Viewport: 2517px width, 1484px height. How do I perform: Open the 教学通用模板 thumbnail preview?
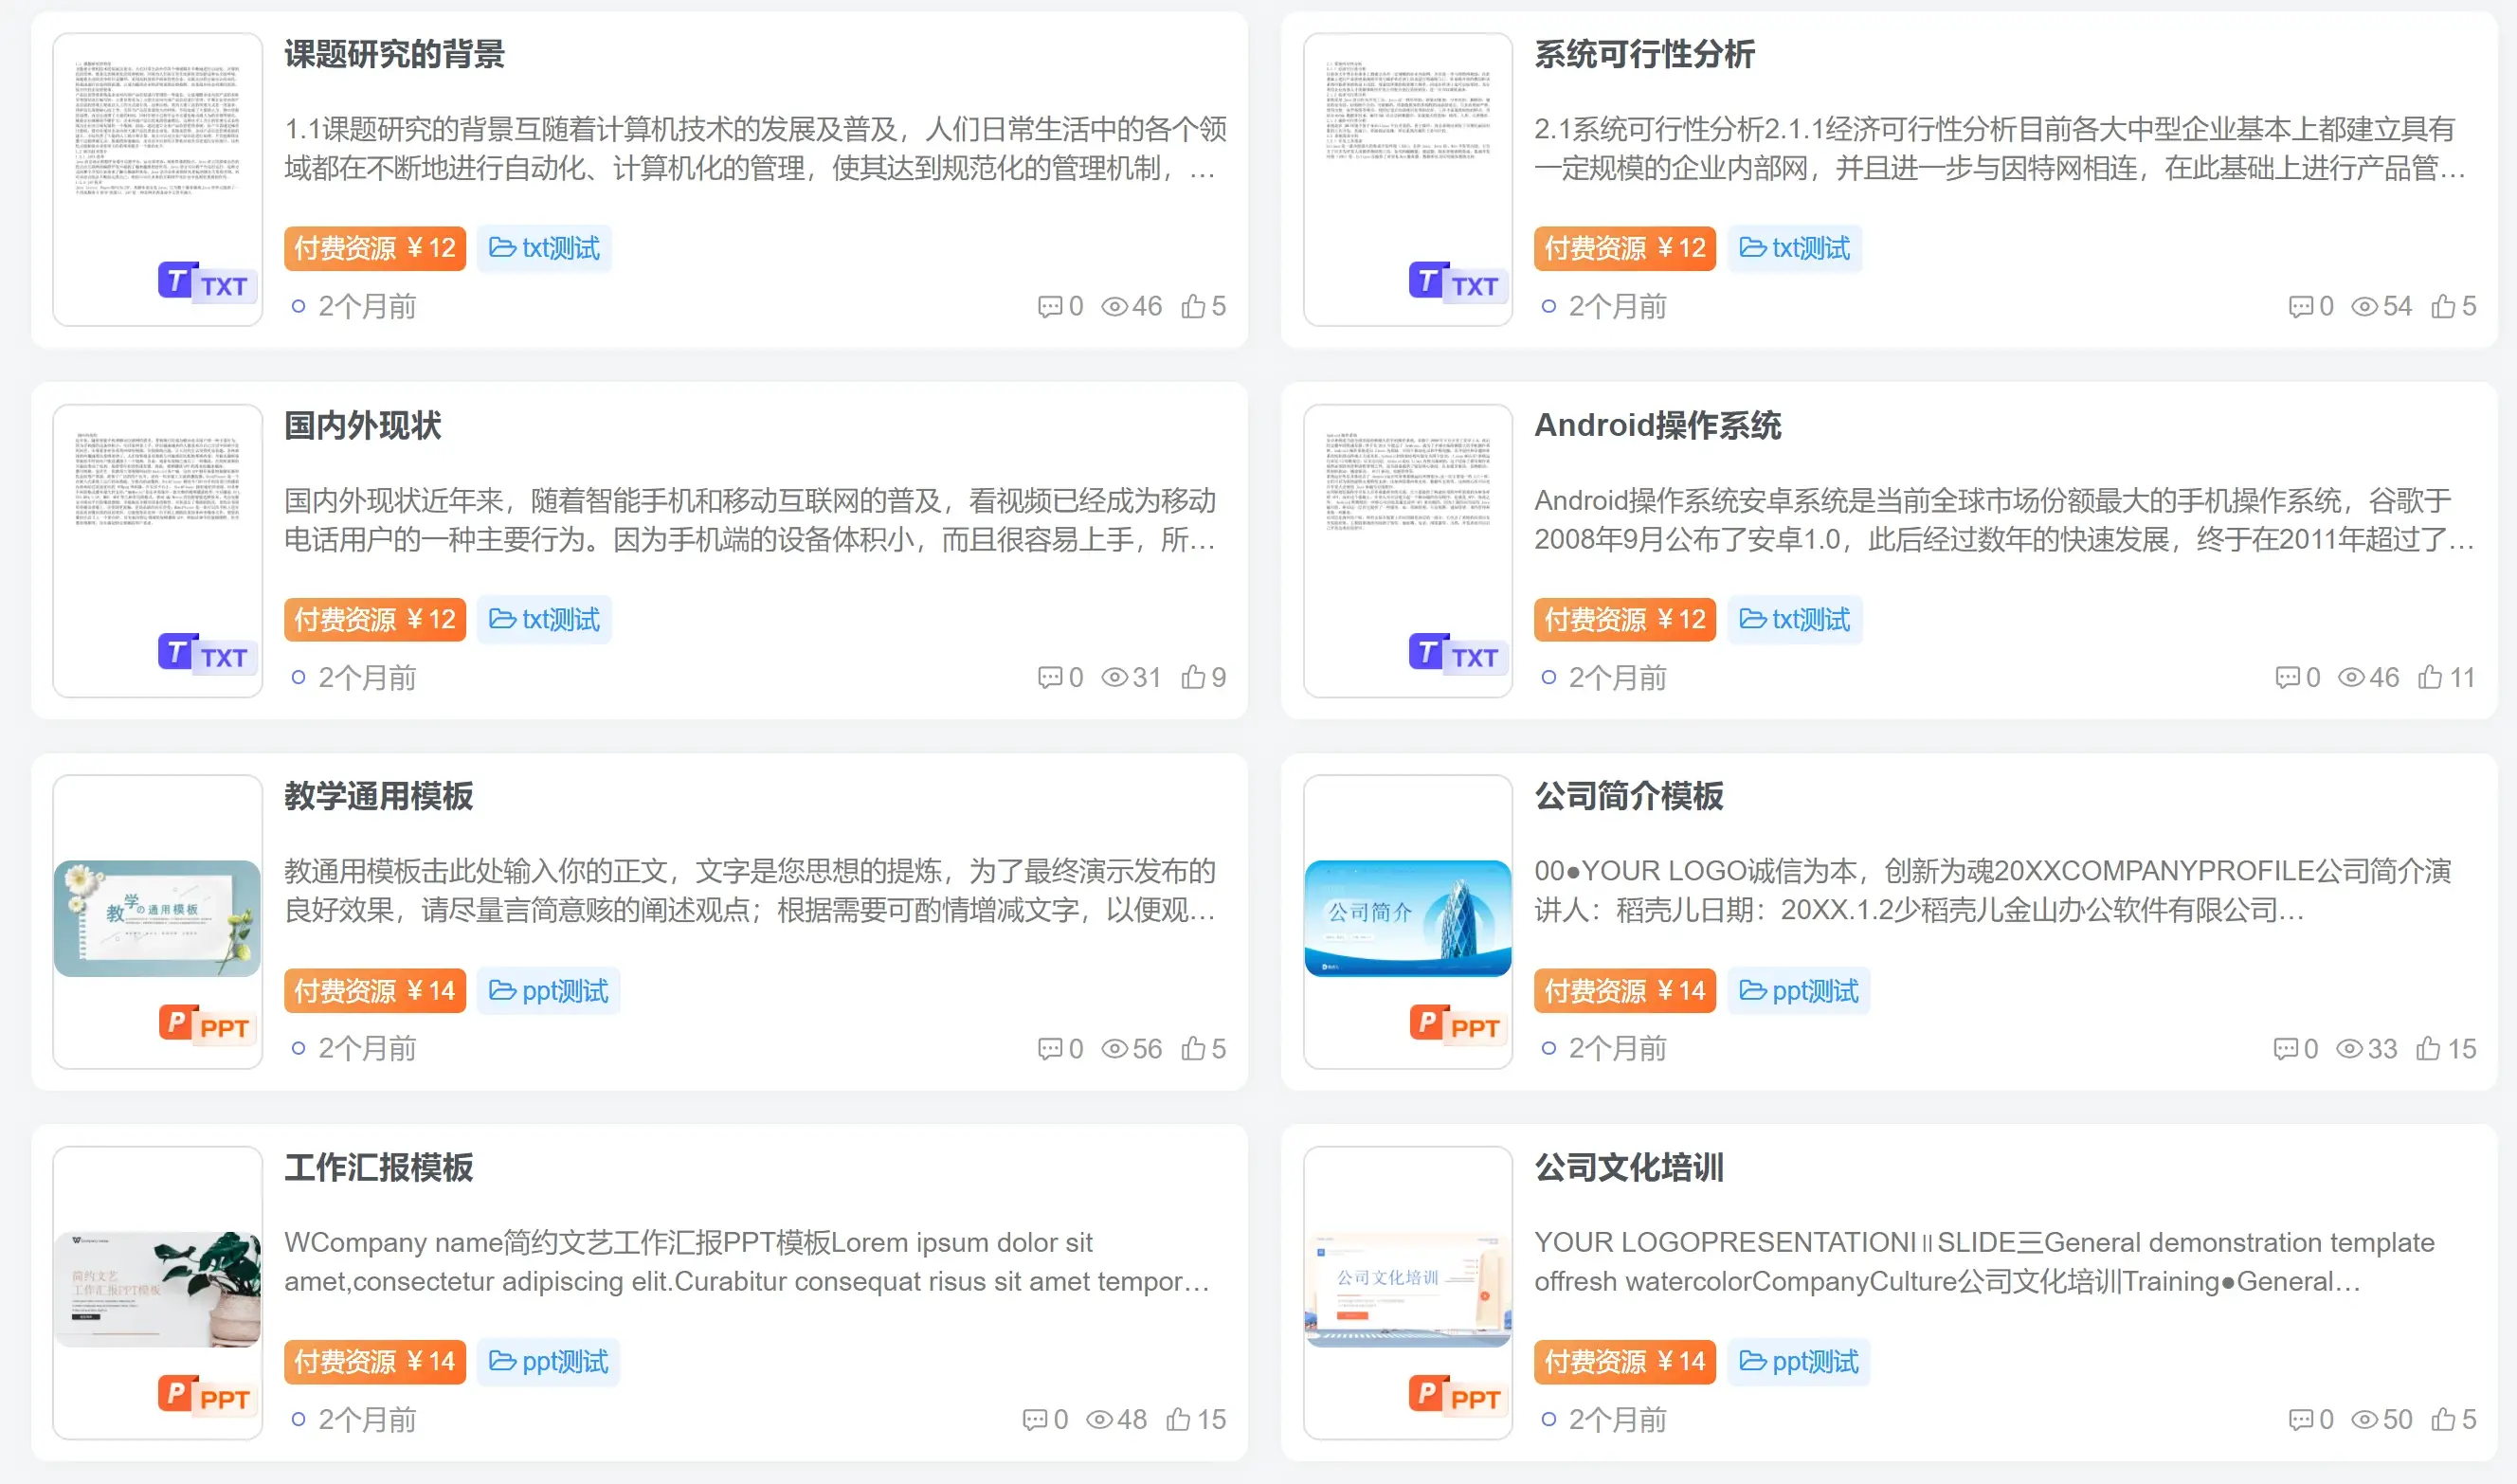[x=157, y=919]
